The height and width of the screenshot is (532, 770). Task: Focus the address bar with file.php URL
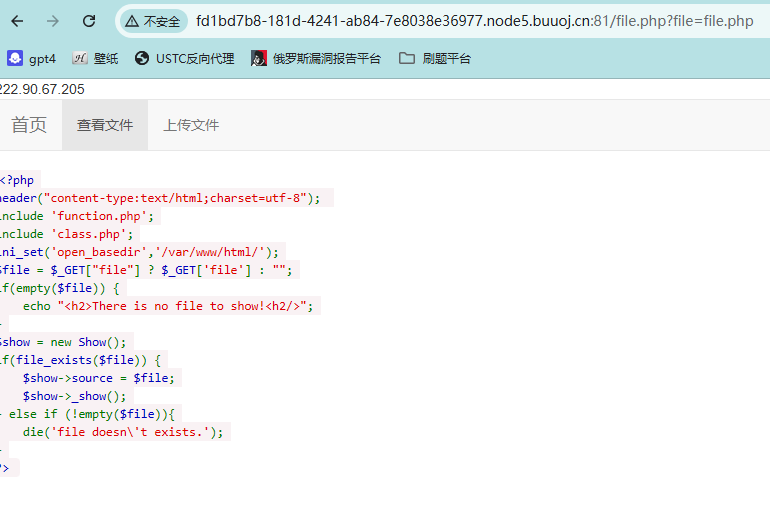tap(474, 21)
